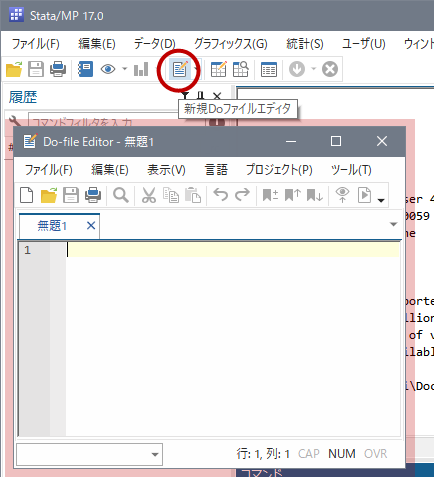Click the Show file in Viewer icon
This screenshot has width=434, height=477.
tap(342, 195)
